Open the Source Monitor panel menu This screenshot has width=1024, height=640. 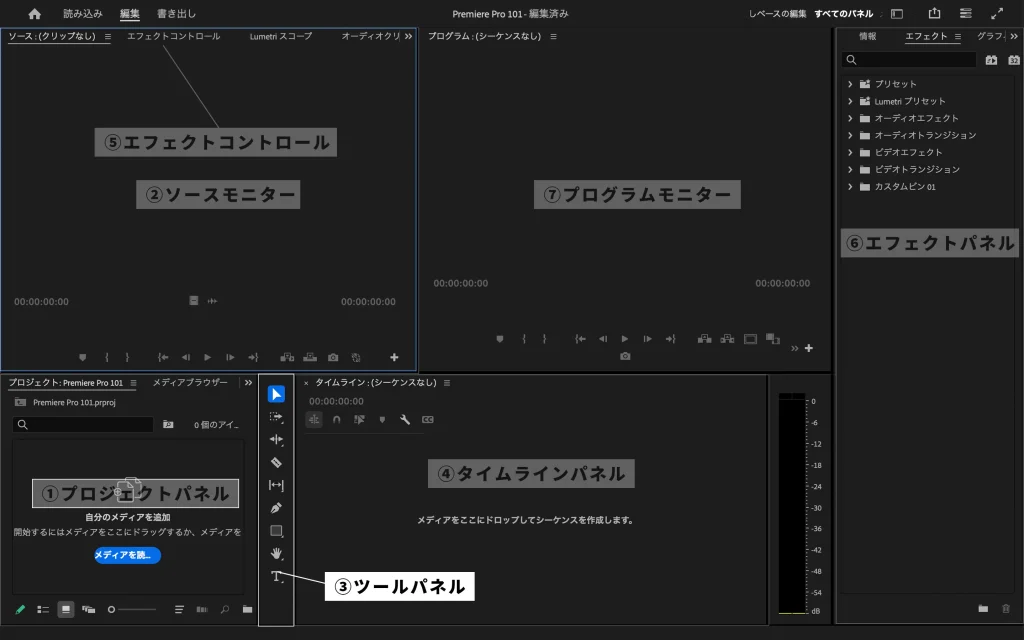105,35
